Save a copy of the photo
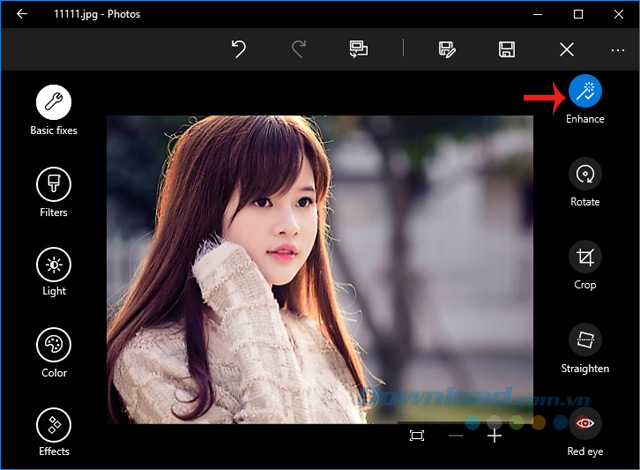The width and height of the screenshot is (640, 470). 448,49
